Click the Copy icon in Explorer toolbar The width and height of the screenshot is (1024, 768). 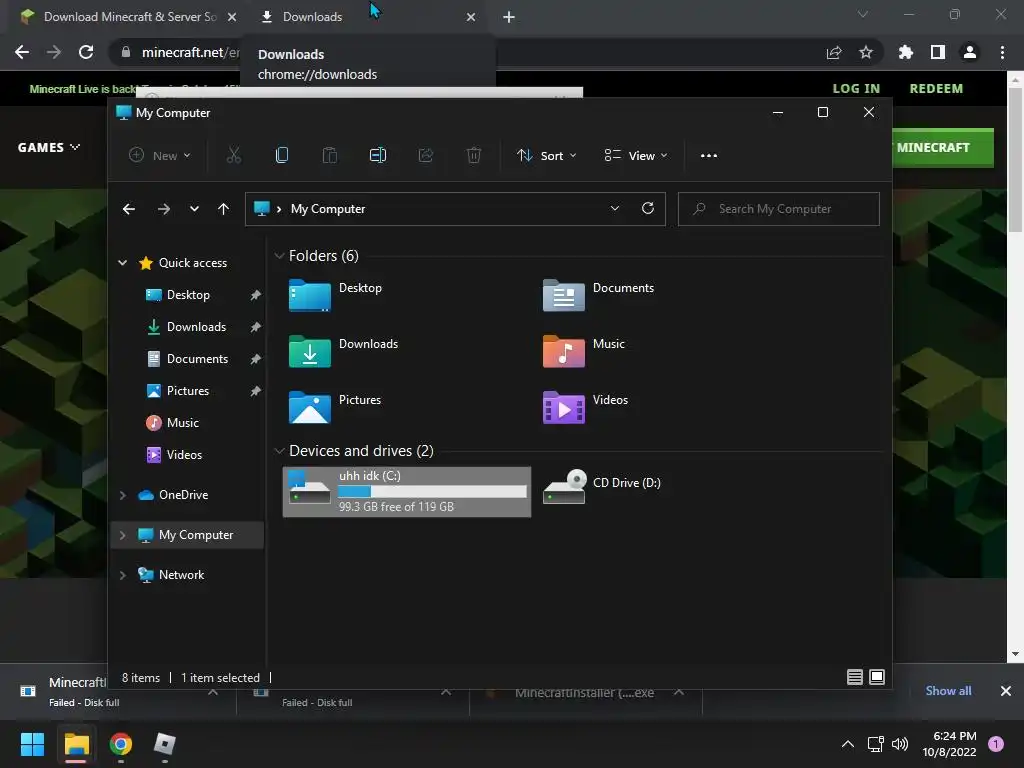281,155
